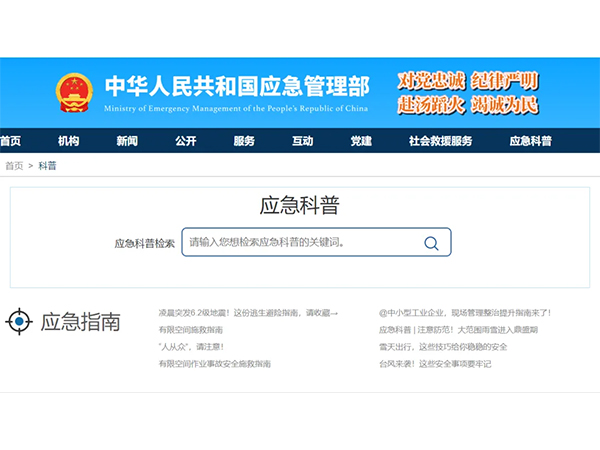Click the magnifier search icon
The height and width of the screenshot is (450, 600).
tap(431, 243)
